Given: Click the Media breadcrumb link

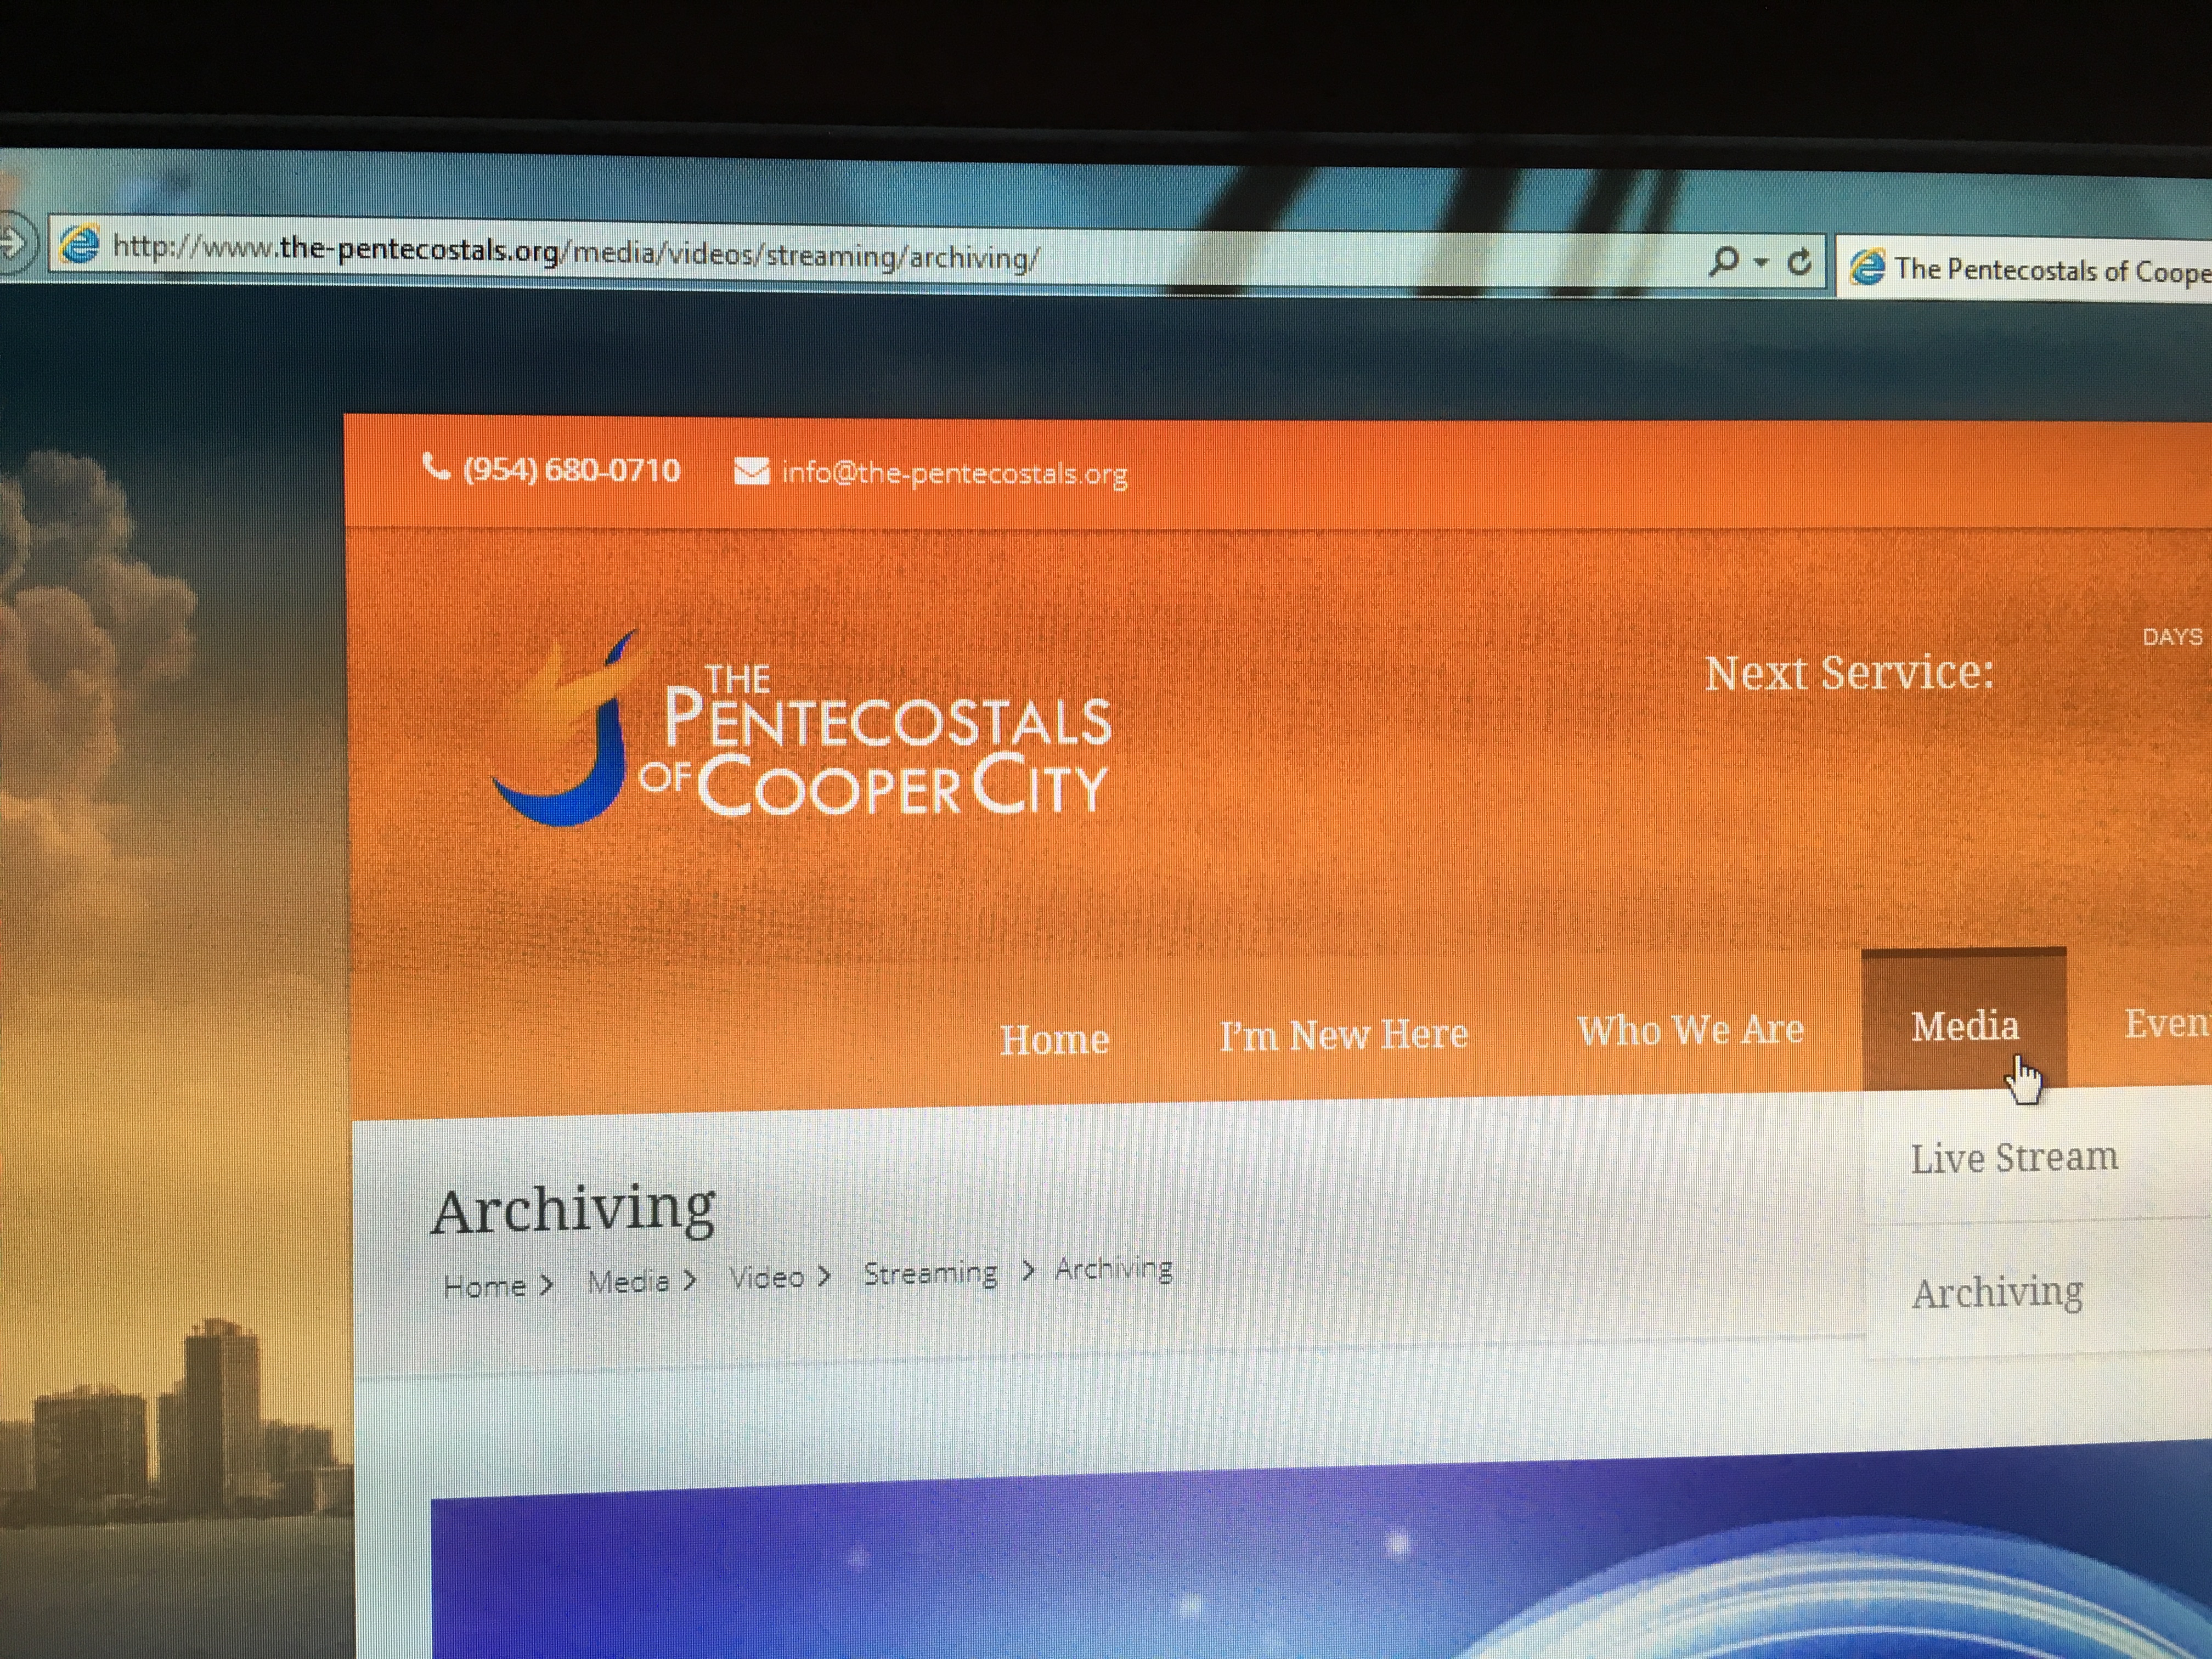Looking at the screenshot, I should tap(628, 1281).
